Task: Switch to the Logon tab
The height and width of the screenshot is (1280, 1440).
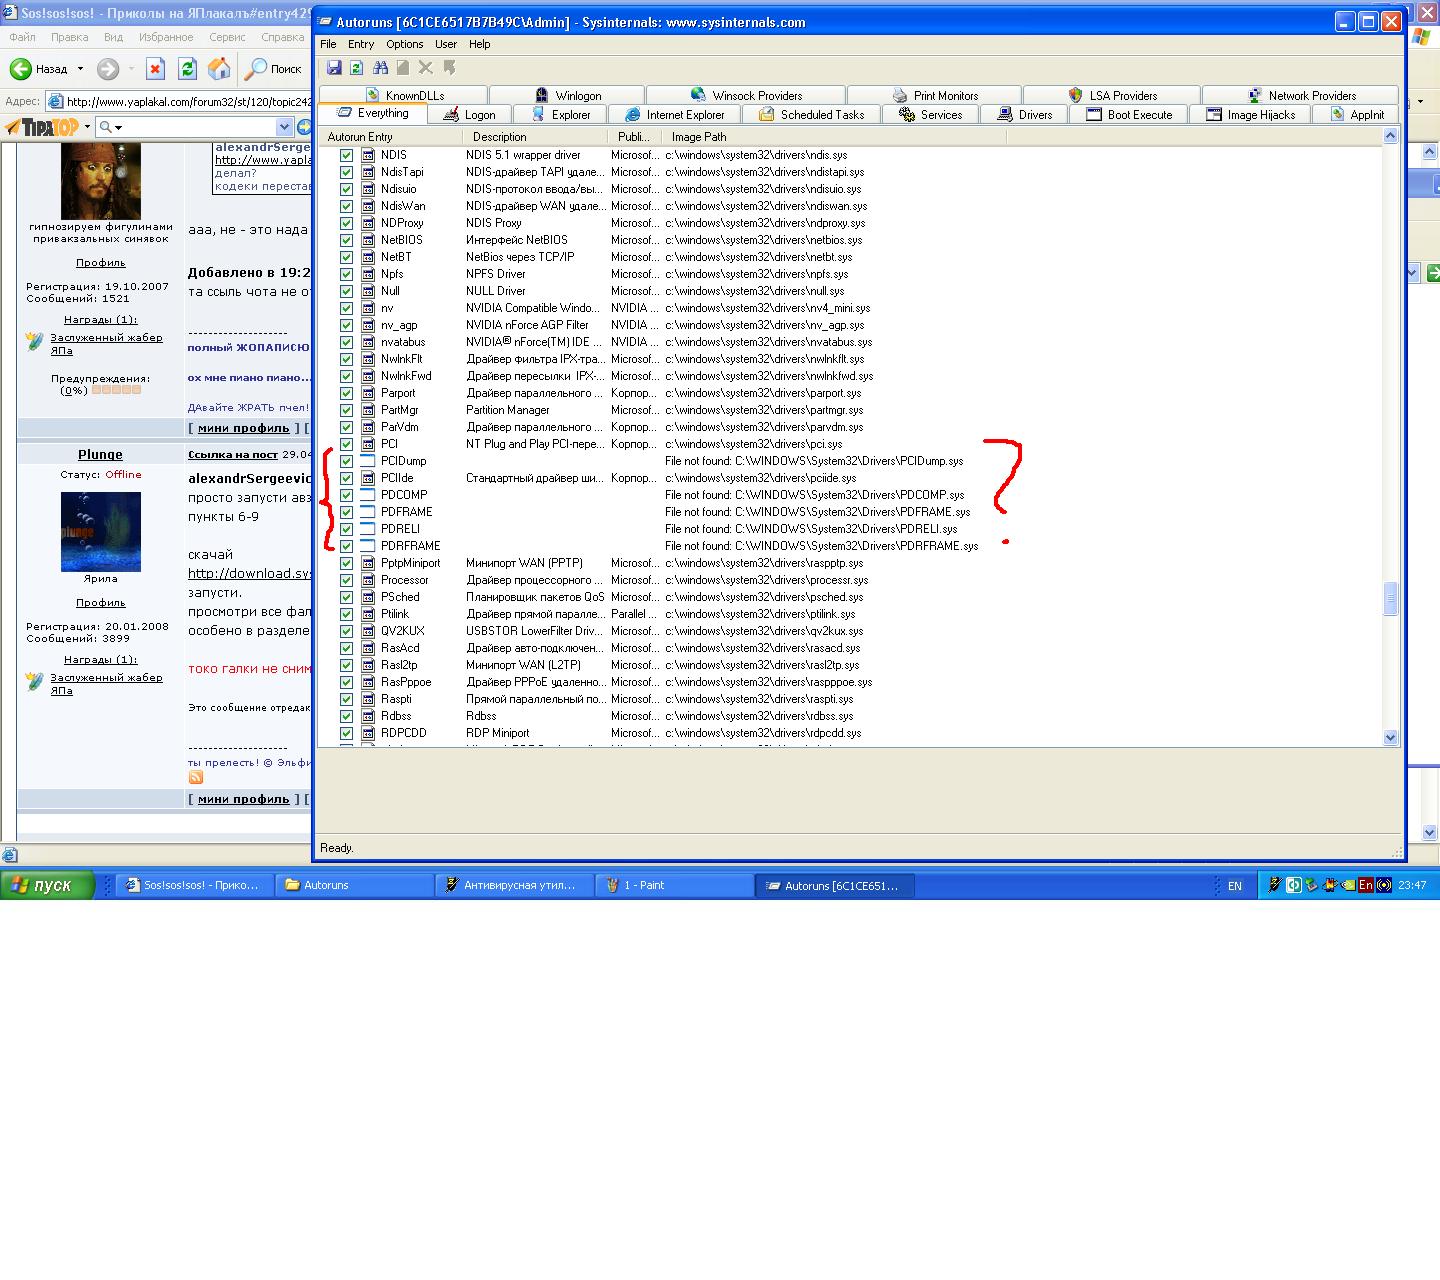Action: point(470,115)
